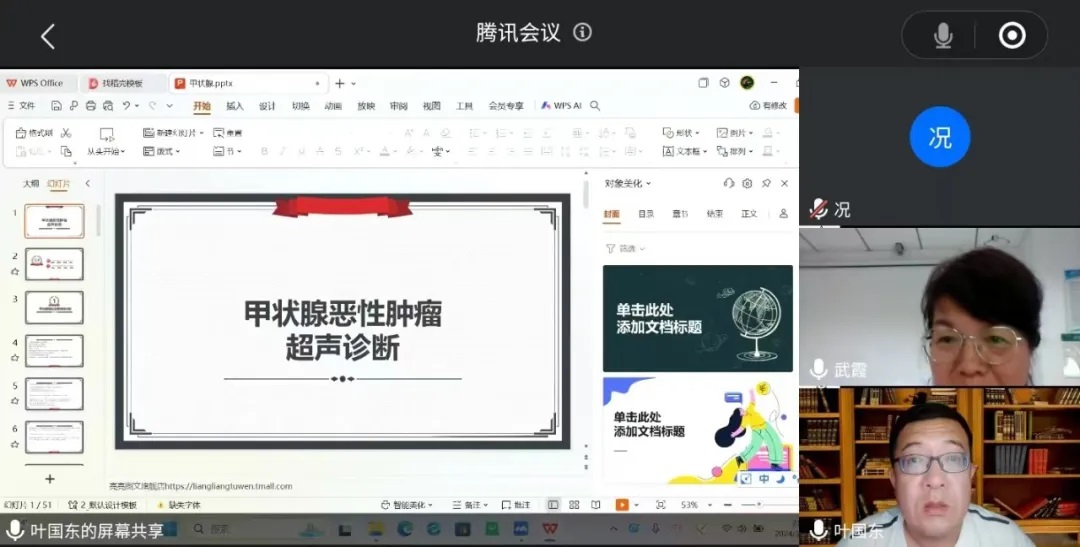Start slideshow with orange play button
The width and height of the screenshot is (1080, 547).
pos(622,505)
